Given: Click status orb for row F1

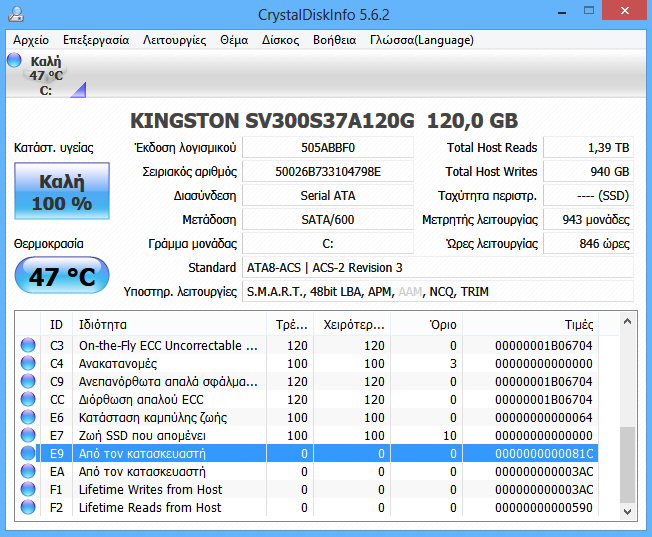Looking at the screenshot, I should 28,490.
